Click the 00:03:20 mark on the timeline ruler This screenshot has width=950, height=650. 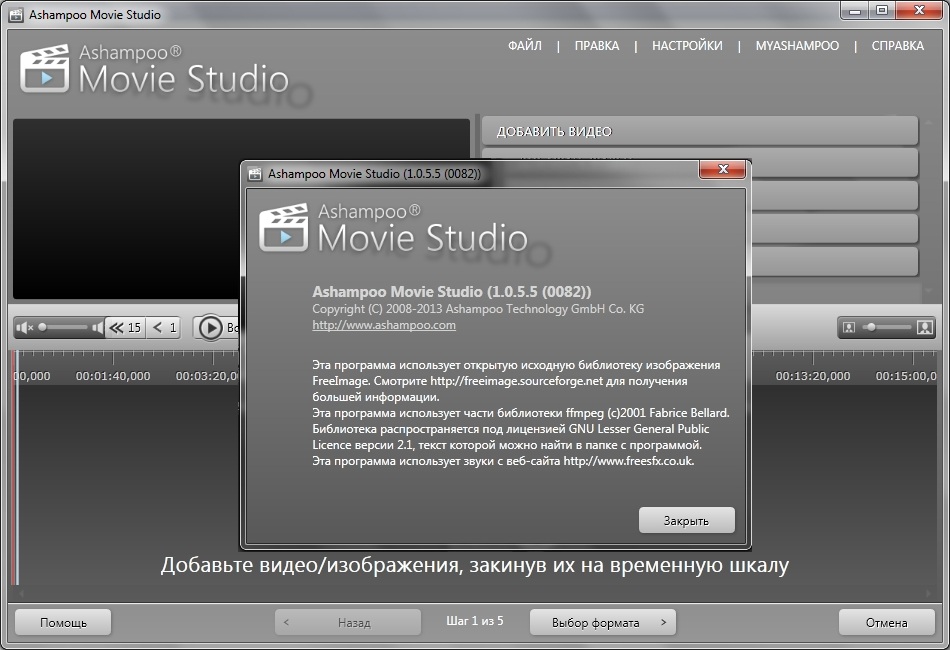(x=208, y=376)
